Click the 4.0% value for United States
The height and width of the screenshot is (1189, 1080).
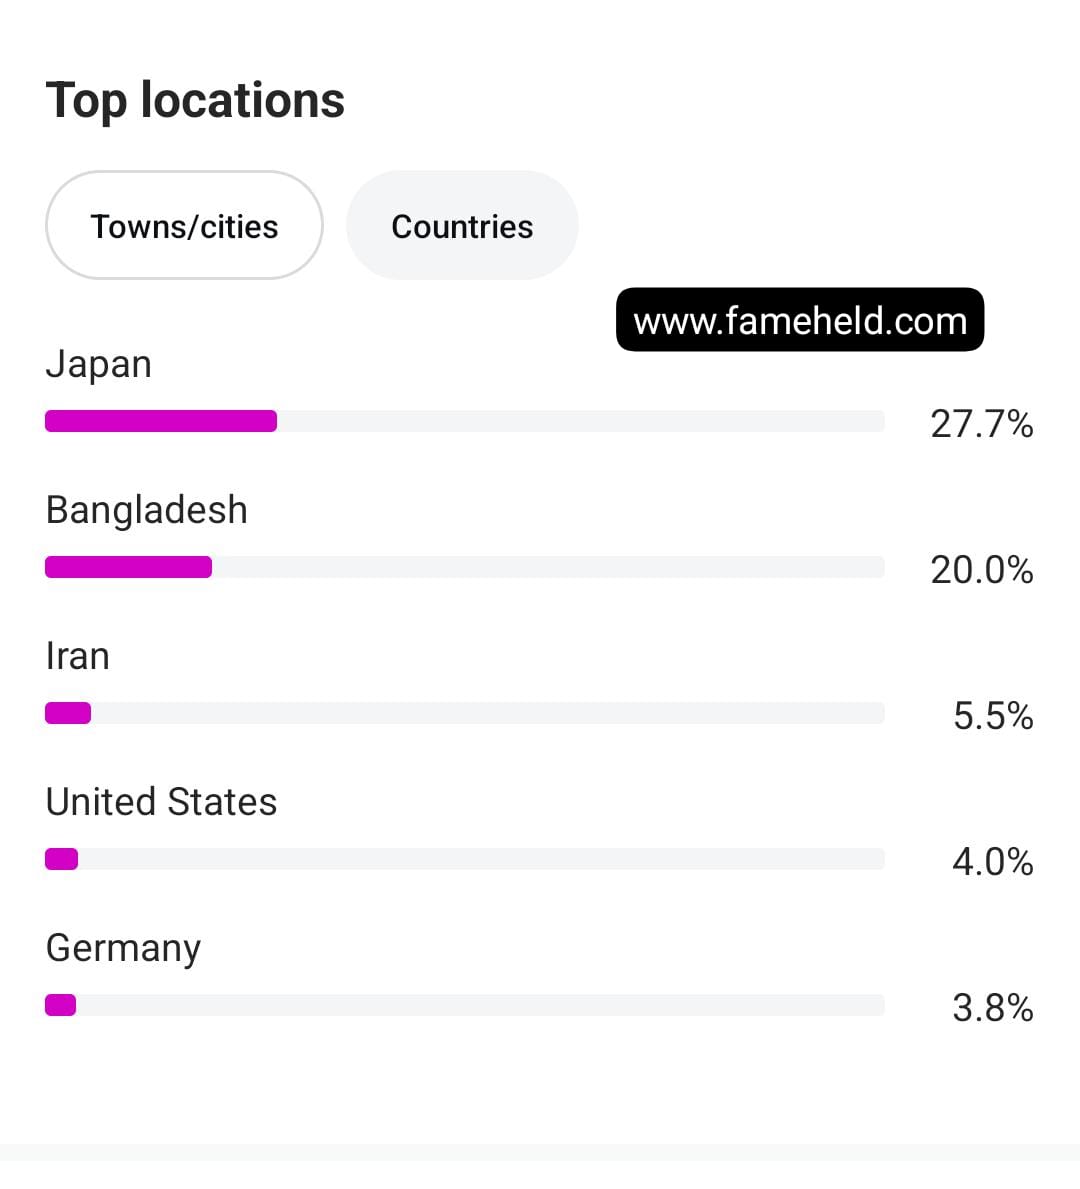(x=993, y=861)
